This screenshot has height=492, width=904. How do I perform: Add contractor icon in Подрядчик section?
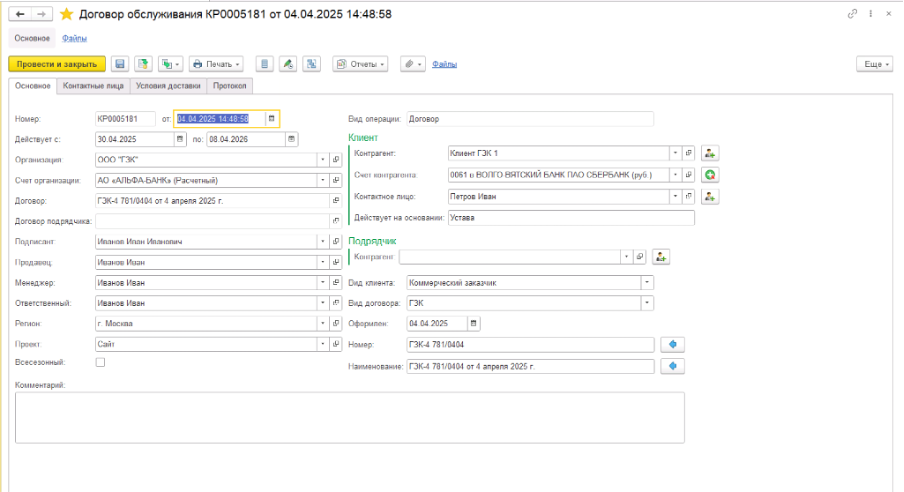(x=661, y=257)
